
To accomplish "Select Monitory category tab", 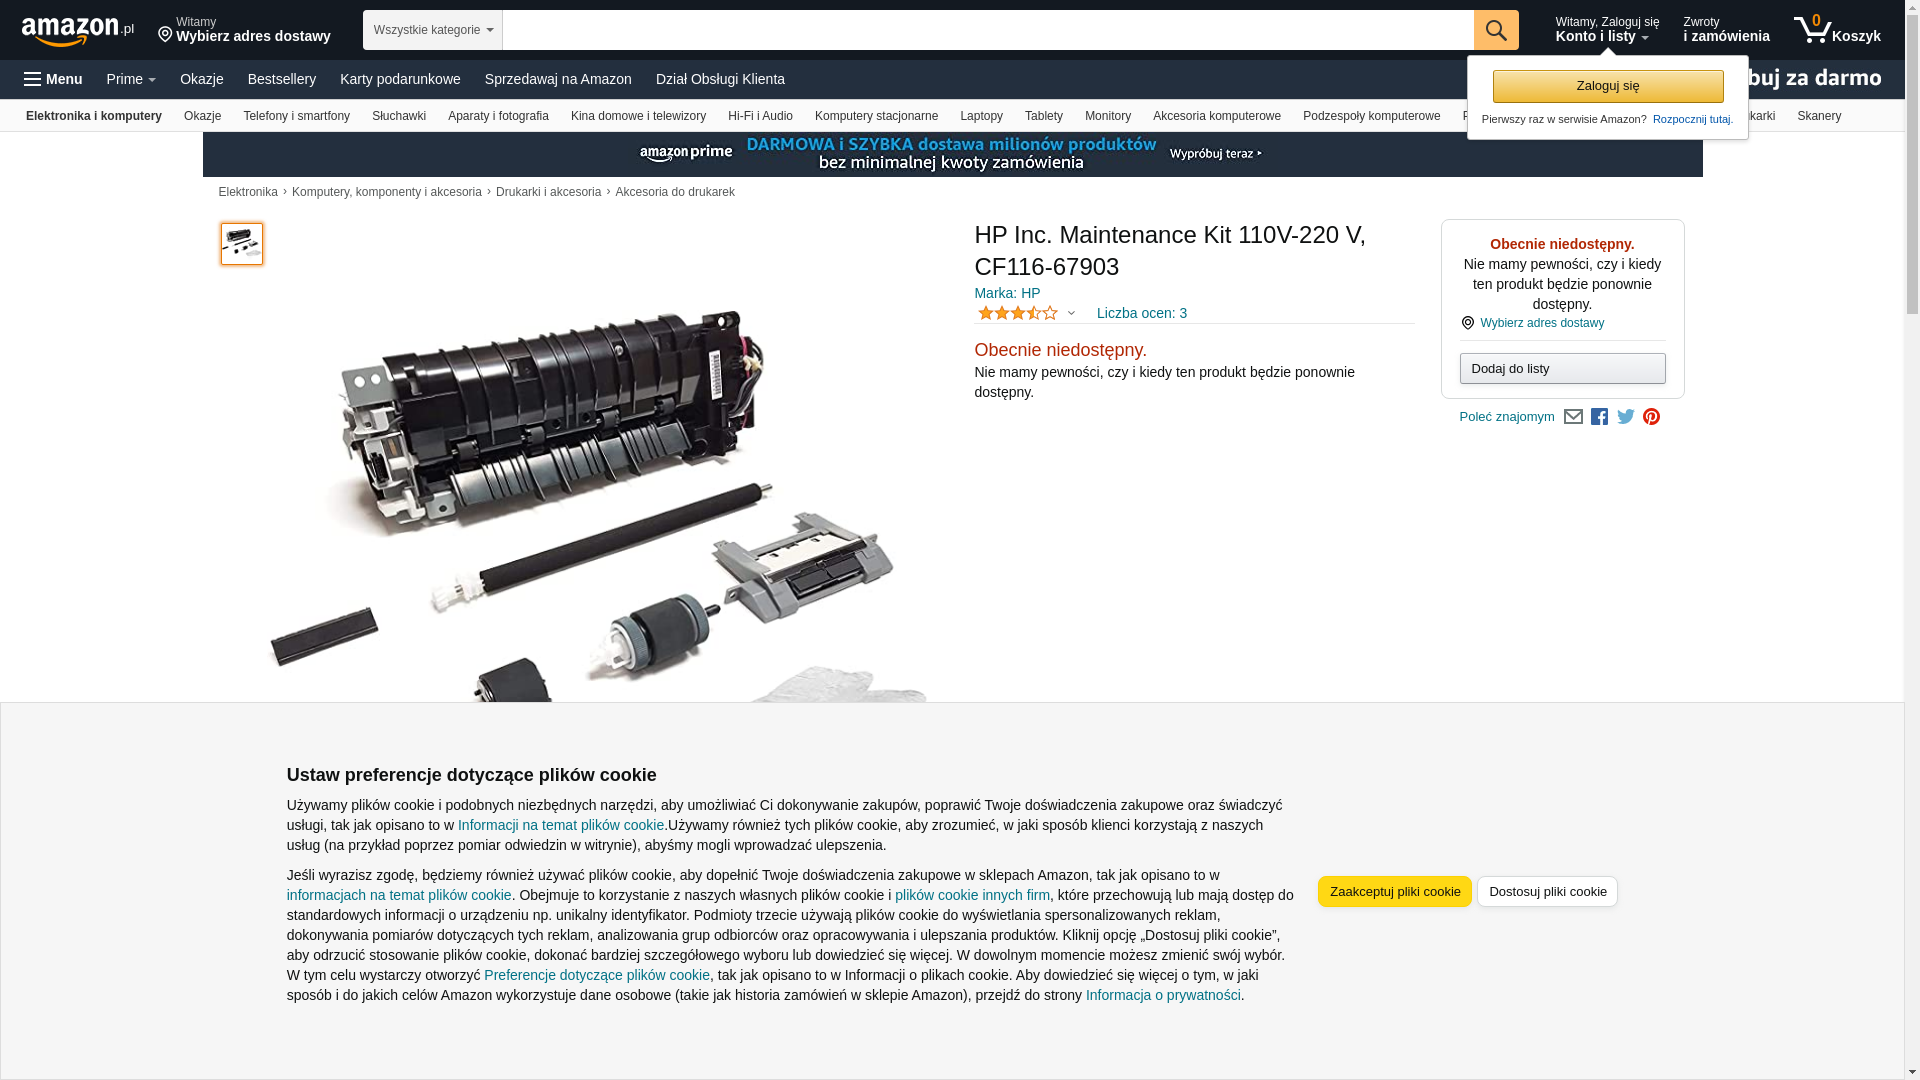I will [1108, 116].
